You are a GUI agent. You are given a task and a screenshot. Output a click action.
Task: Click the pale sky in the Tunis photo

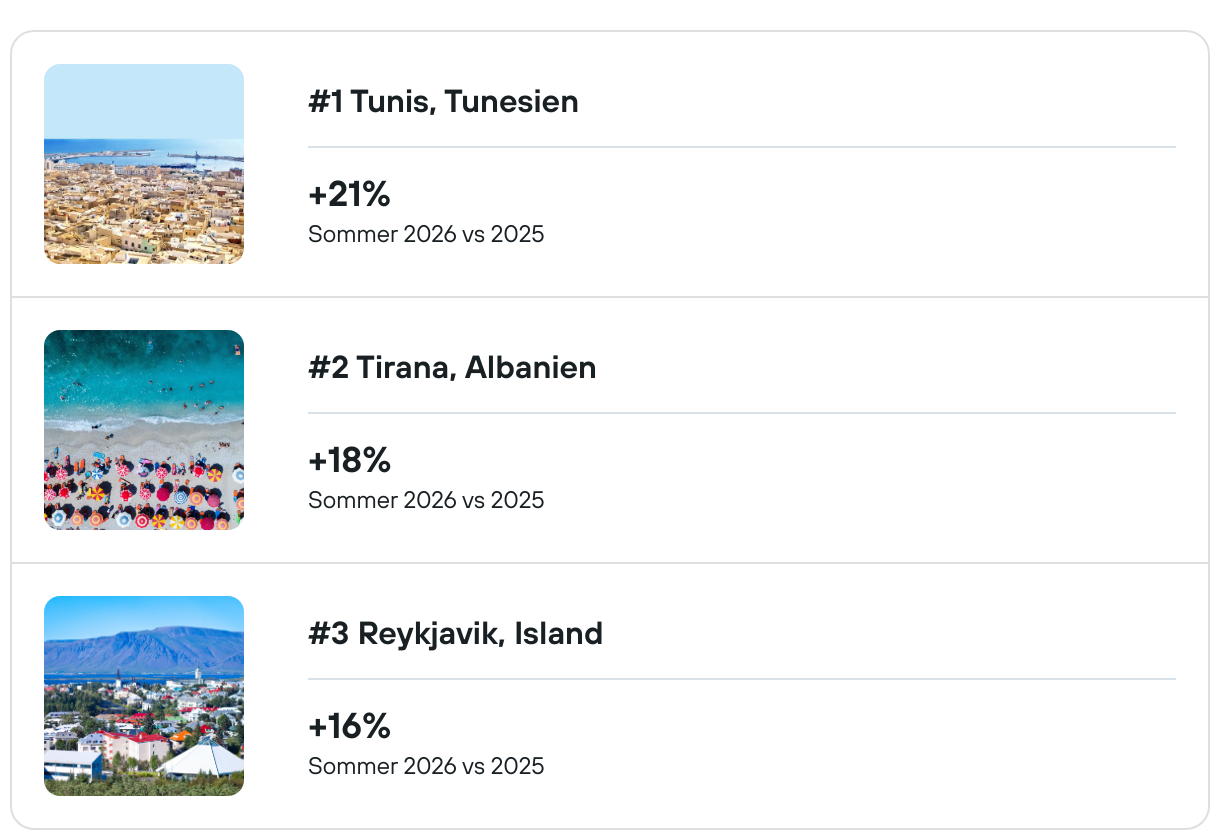point(144,100)
